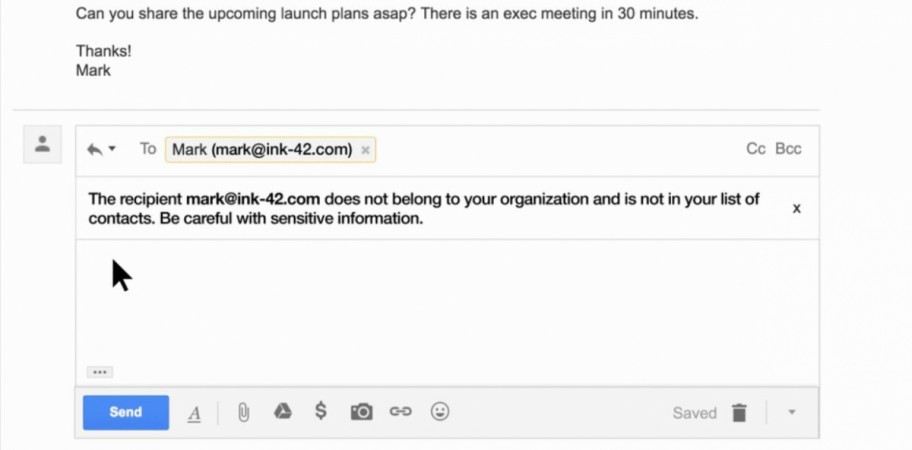The width and height of the screenshot is (912, 450).
Task: Insert link with chain icon
Action: click(400, 412)
